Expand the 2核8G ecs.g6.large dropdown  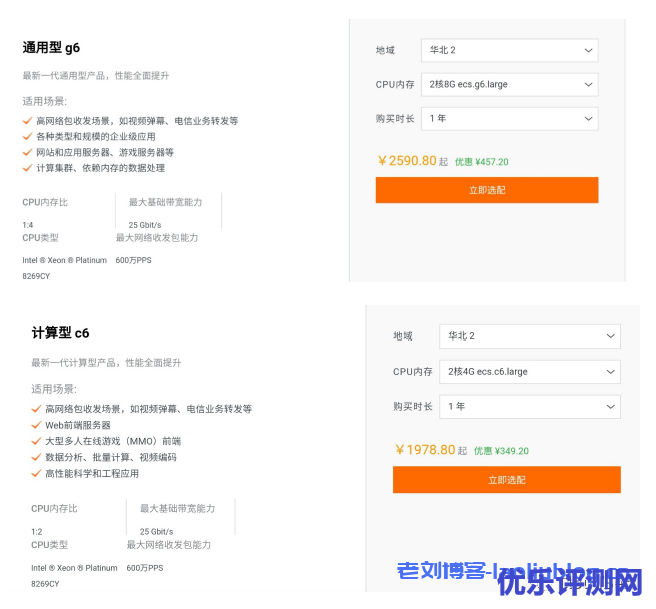click(509, 84)
